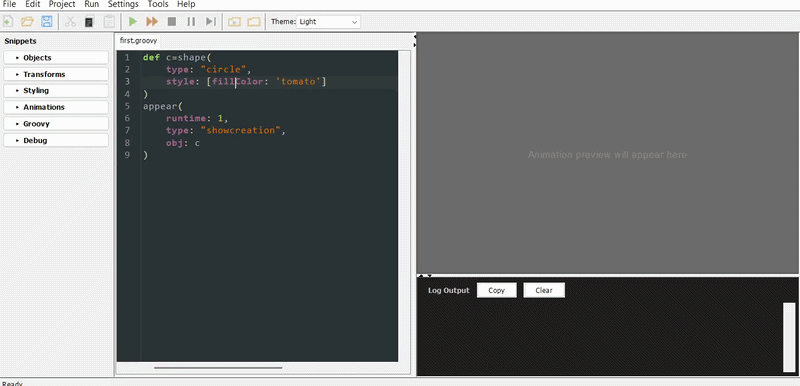Open the Theme dropdown showing Light
The height and width of the screenshot is (386, 800).
click(x=328, y=22)
